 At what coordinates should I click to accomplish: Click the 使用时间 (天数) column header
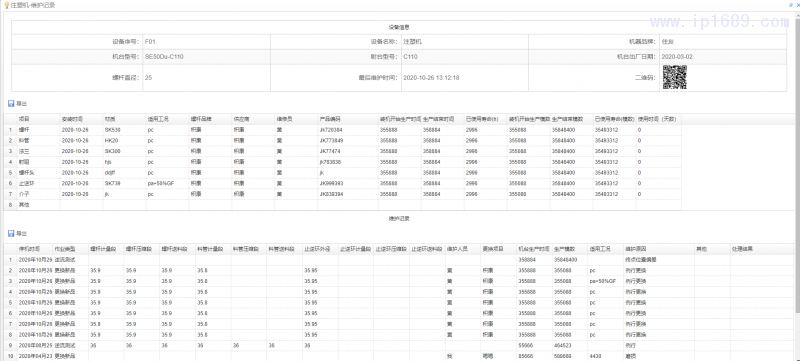pyautogui.click(x=657, y=119)
